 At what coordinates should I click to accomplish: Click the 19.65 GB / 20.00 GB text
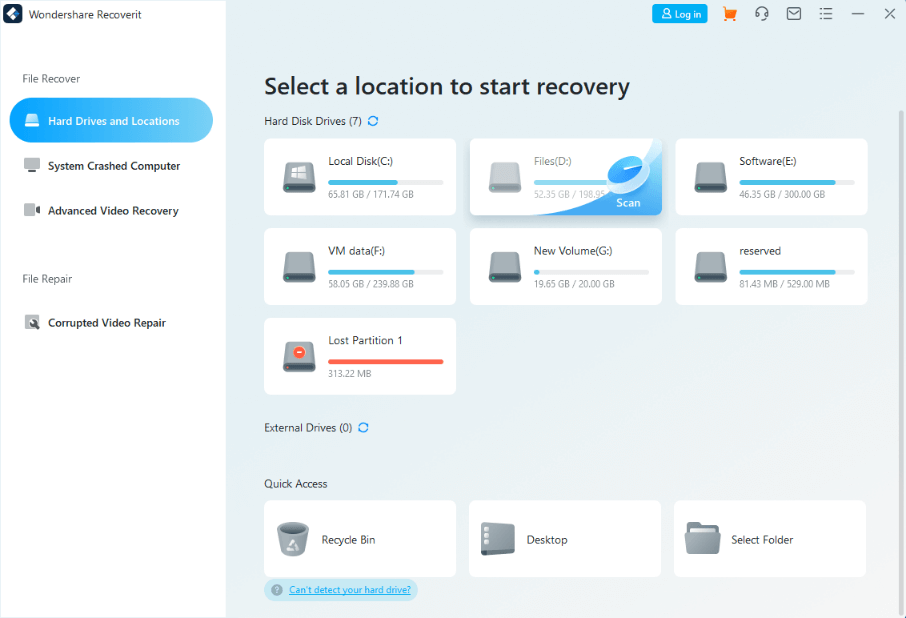tap(574, 284)
